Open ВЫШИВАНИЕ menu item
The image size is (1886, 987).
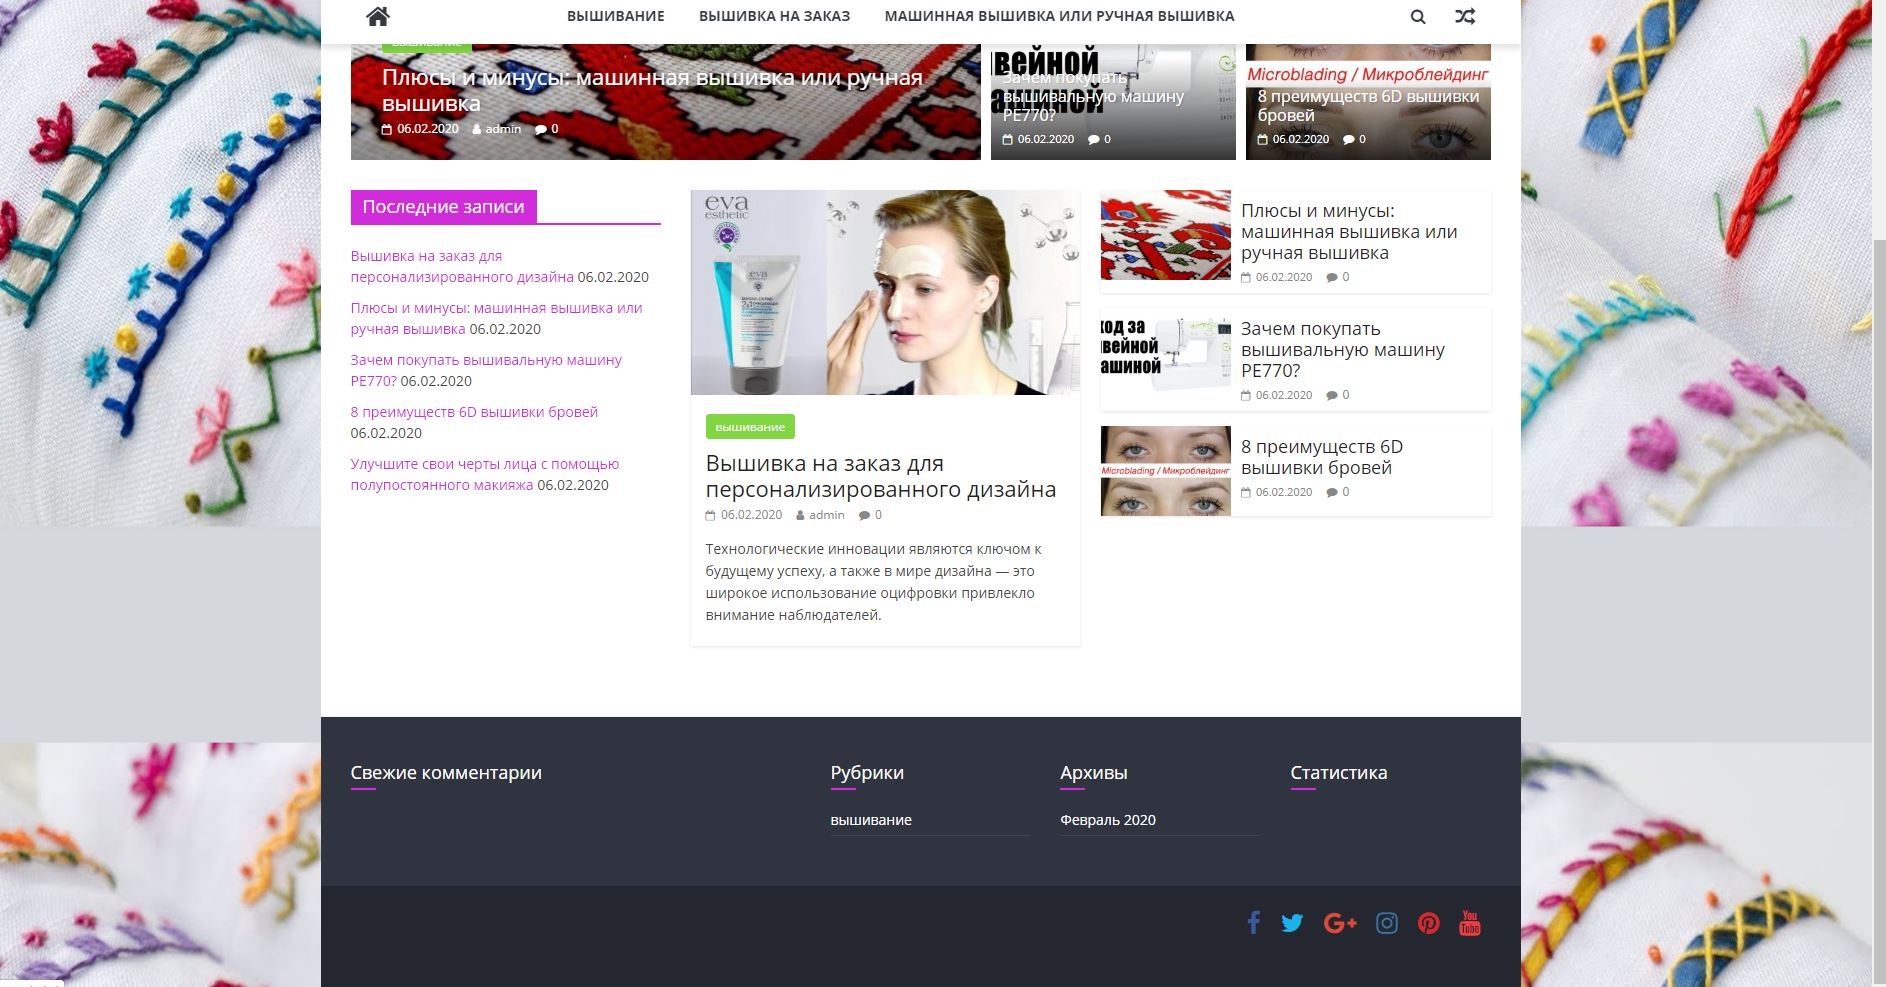[616, 16]
